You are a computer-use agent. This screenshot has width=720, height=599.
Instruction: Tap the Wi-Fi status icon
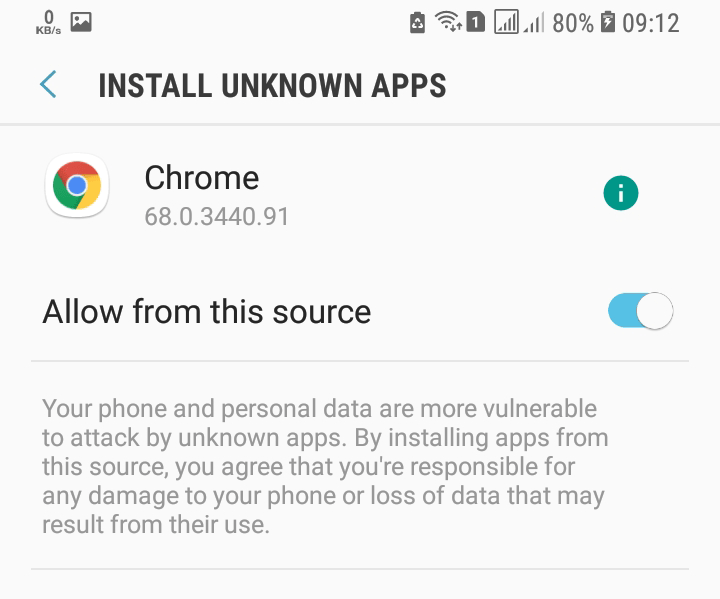coord(448,22)
